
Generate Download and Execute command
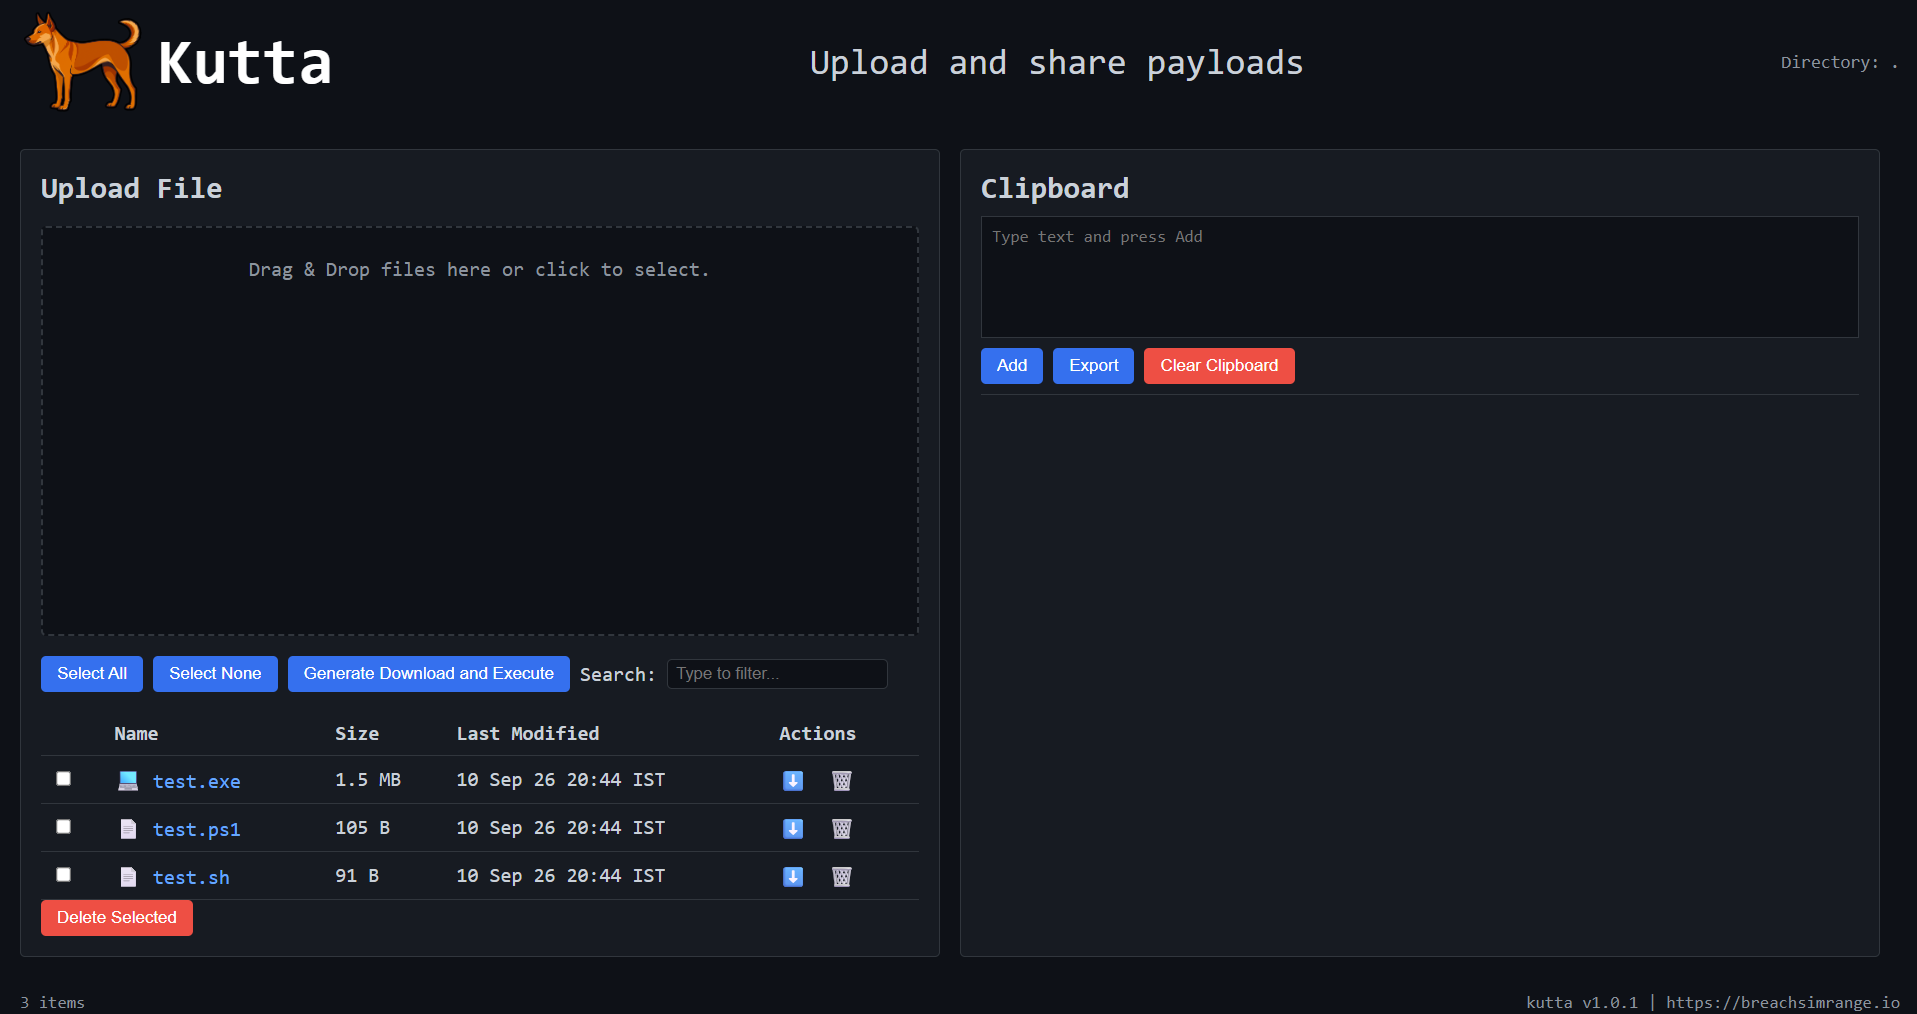(429, 674)
